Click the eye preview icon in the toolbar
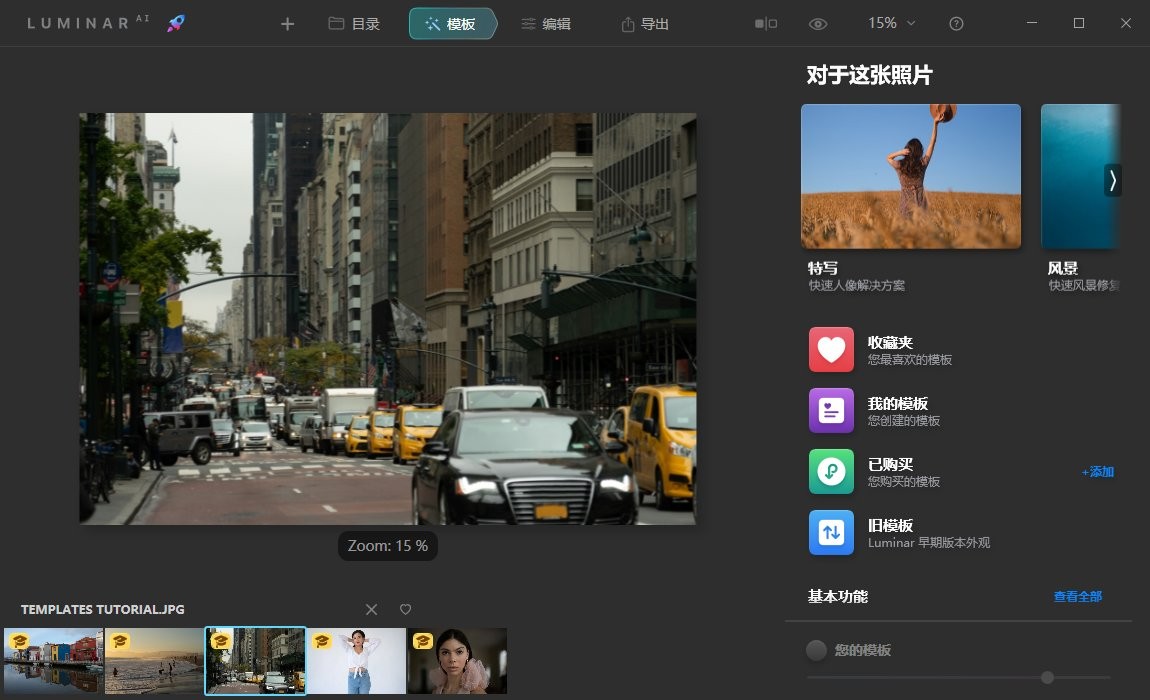Screen dimensions: 1150x700 (817, 23)
